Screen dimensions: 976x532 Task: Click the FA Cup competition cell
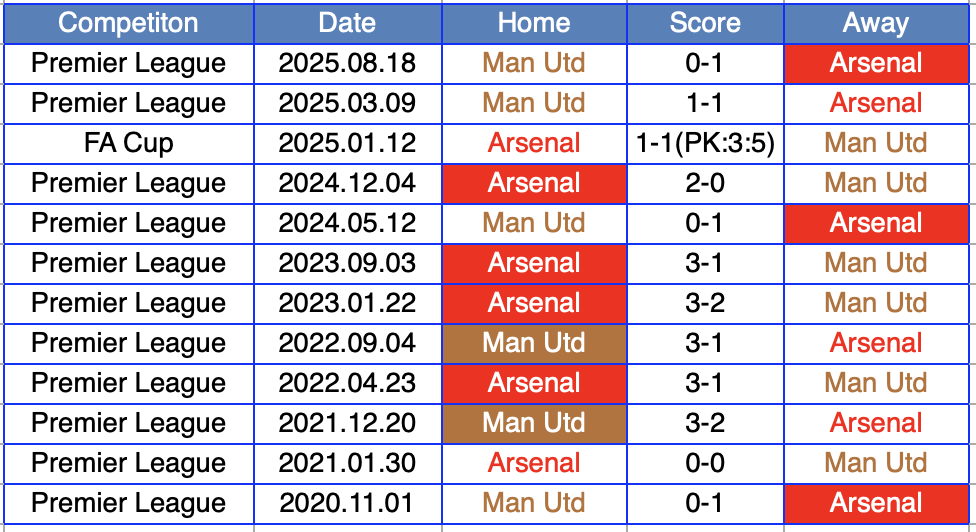(128, 143)
